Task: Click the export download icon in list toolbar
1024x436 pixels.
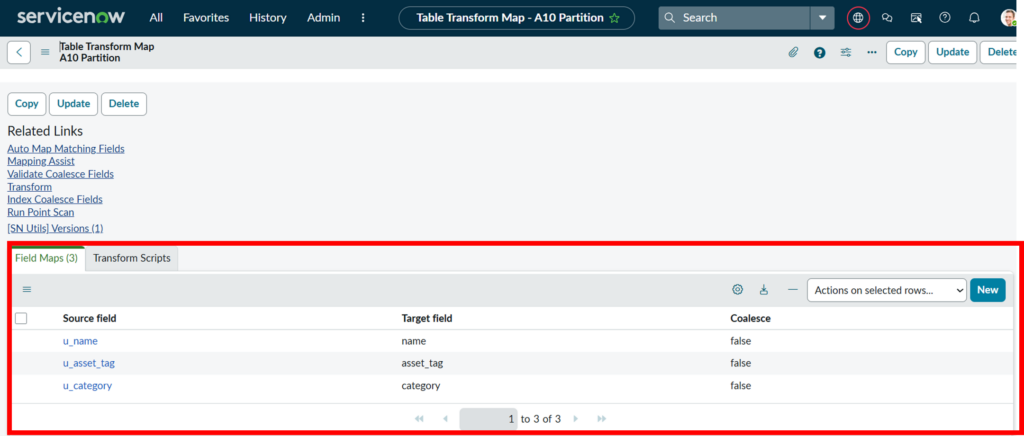Action: (764, 290)
